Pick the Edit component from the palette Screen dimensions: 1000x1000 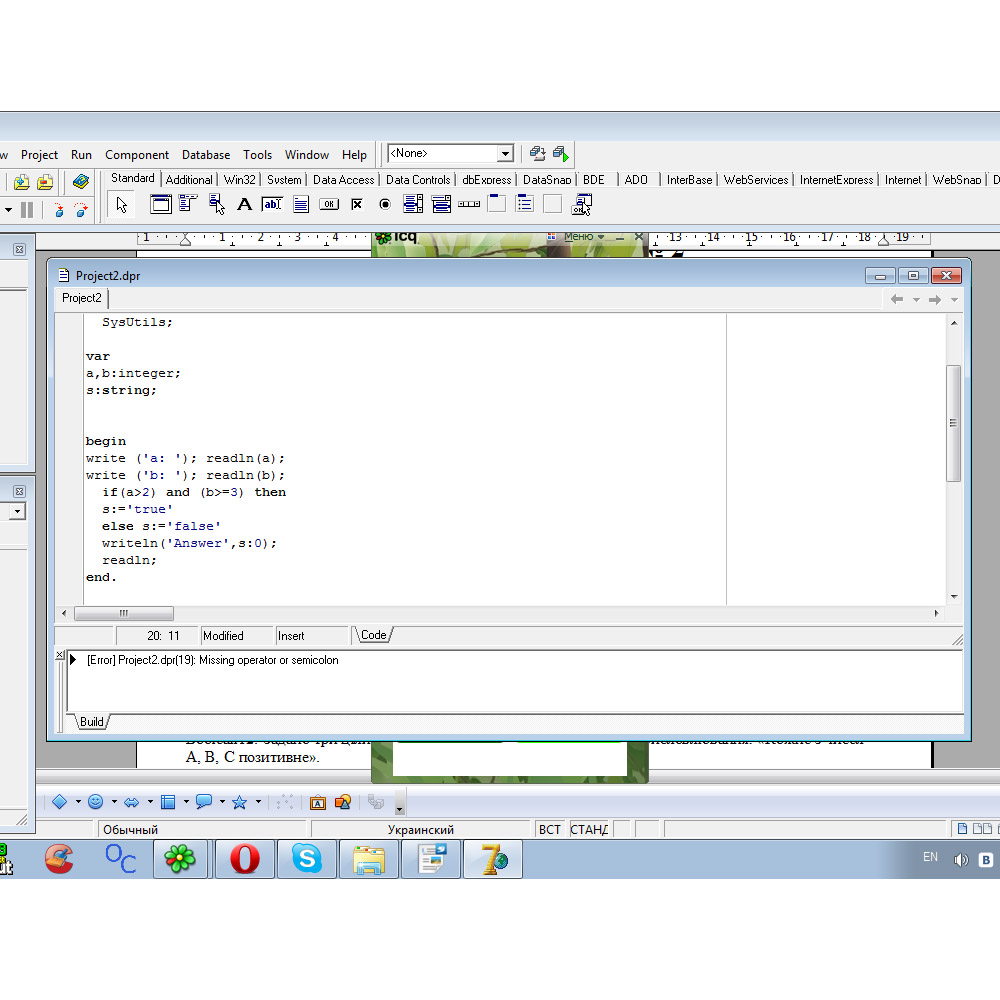(x=272, y=205)
